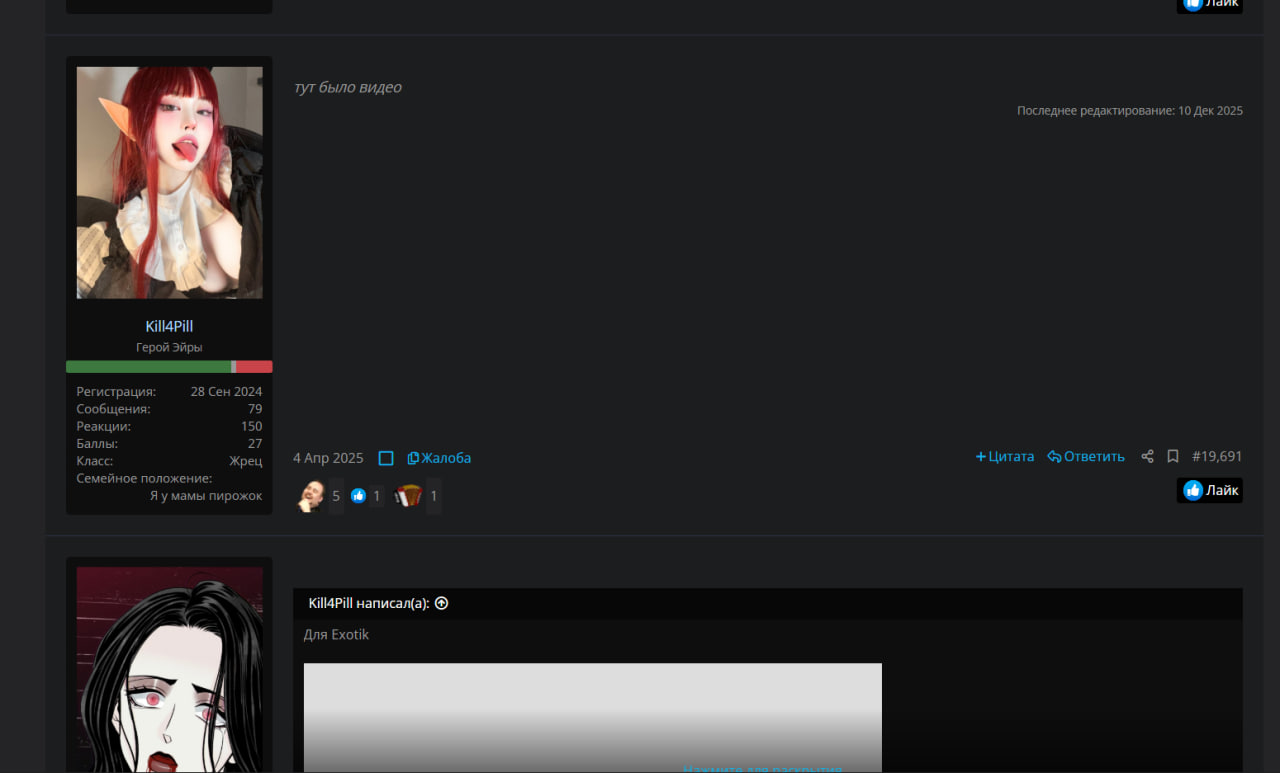Open the #19,691 post permalink
The width and height of the screenshot is (1280, 773).
(x=1217, y=457)
